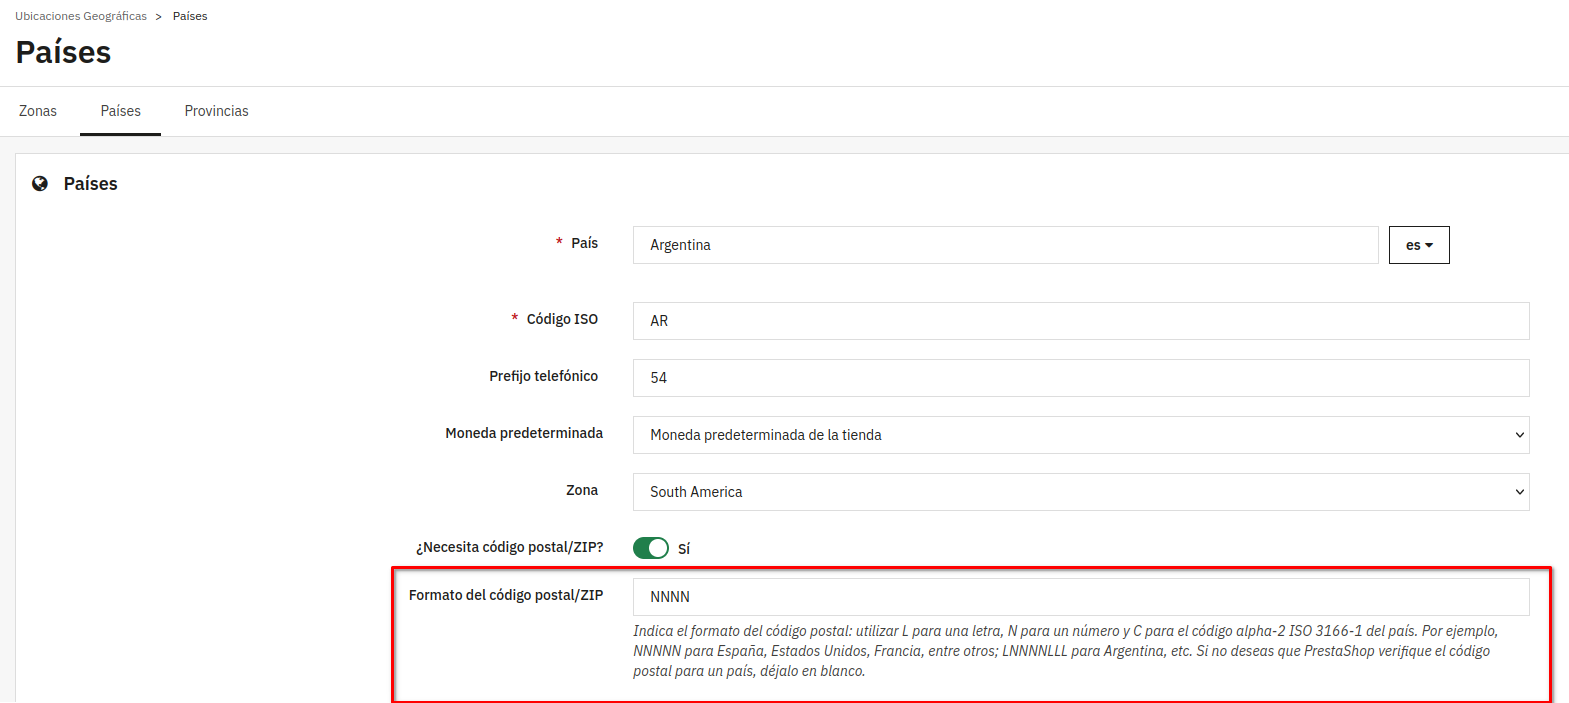Click the postal code format field NNNN
1569x703 pixels.
coord(1080,597)
